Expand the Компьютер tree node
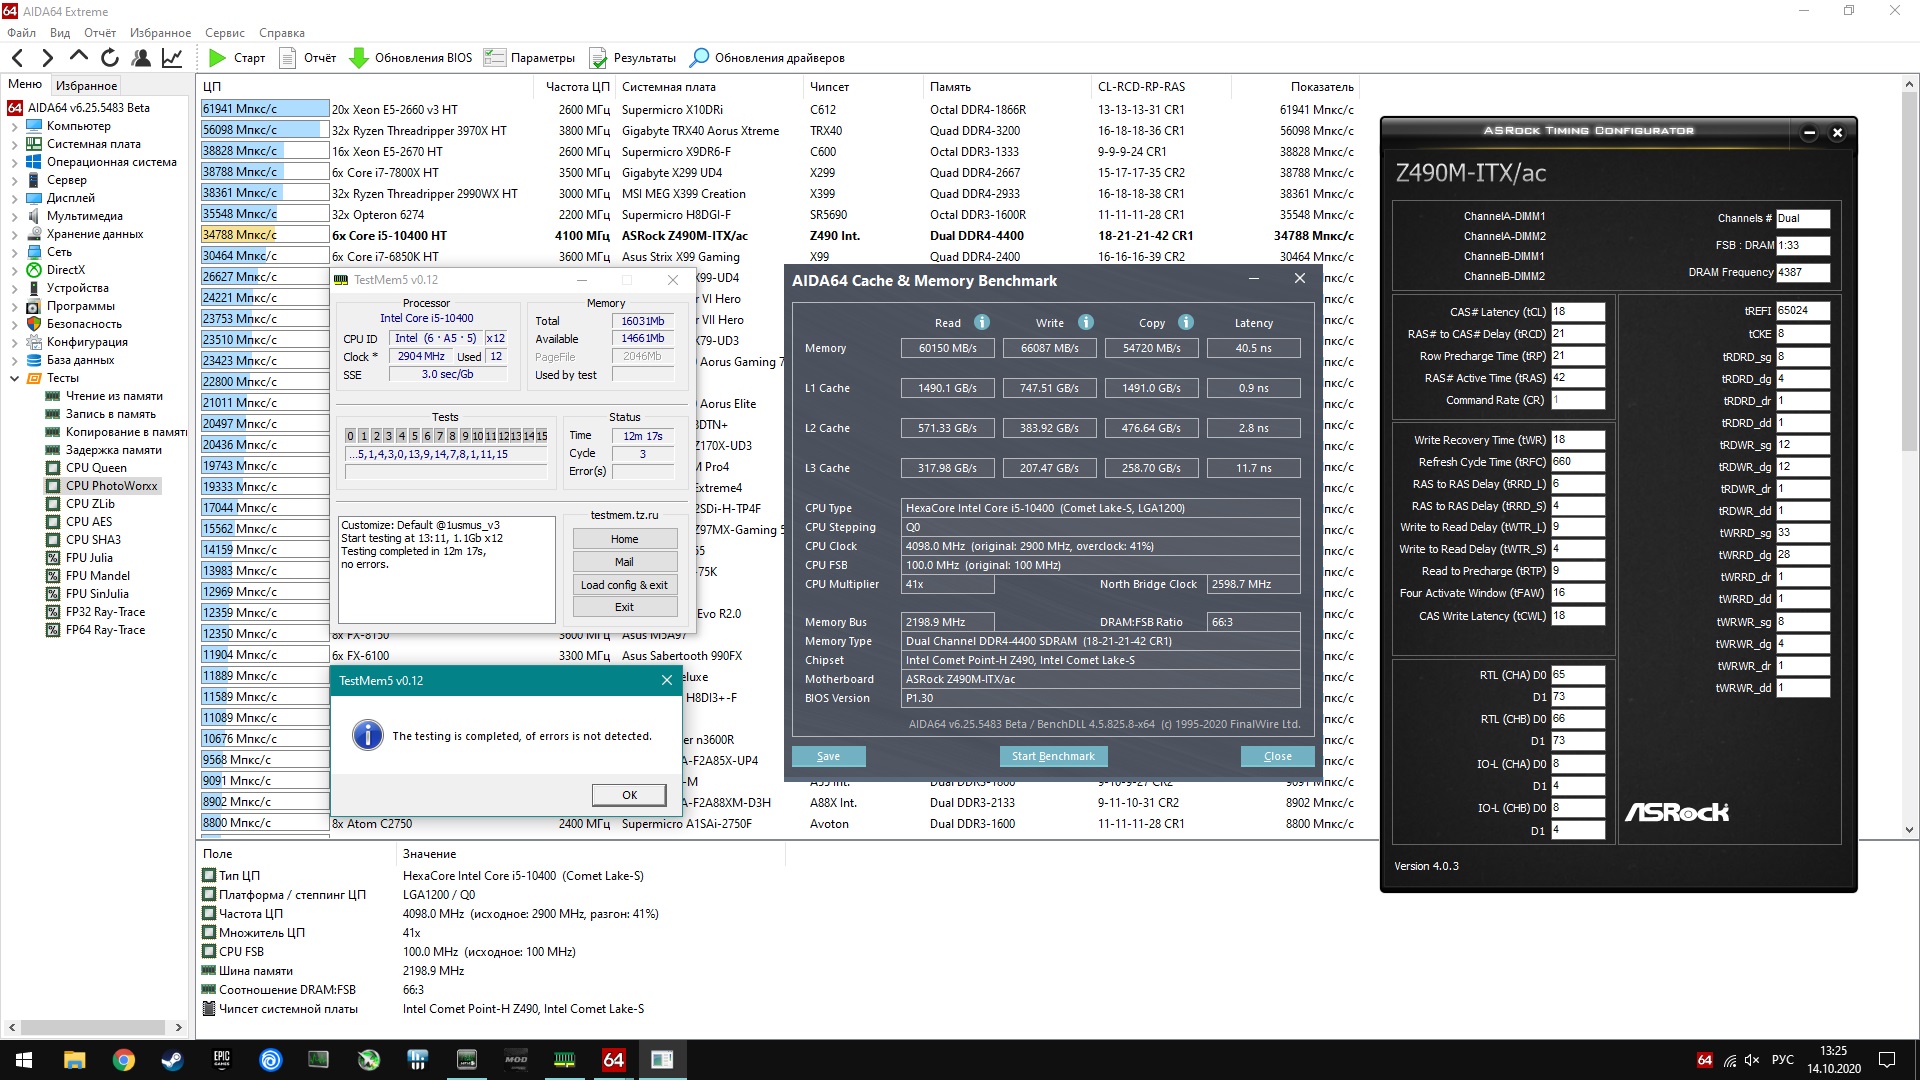1920x1080 pixels. 14,126
